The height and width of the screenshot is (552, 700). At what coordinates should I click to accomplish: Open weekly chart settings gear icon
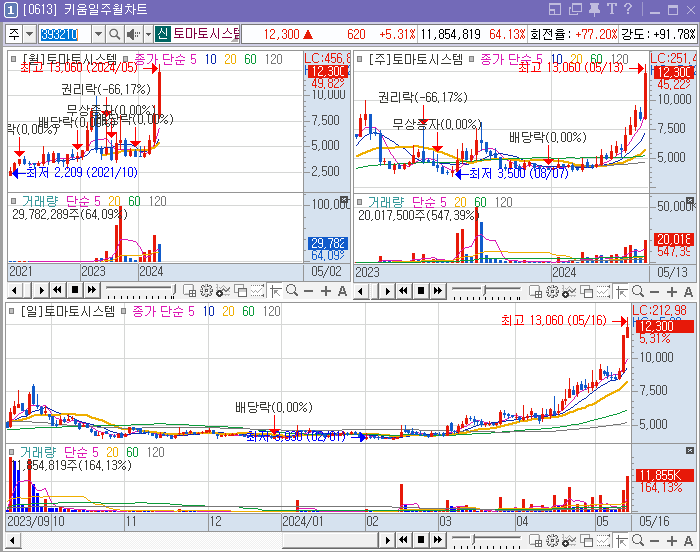pyautogui.click(x=552, y=292)
